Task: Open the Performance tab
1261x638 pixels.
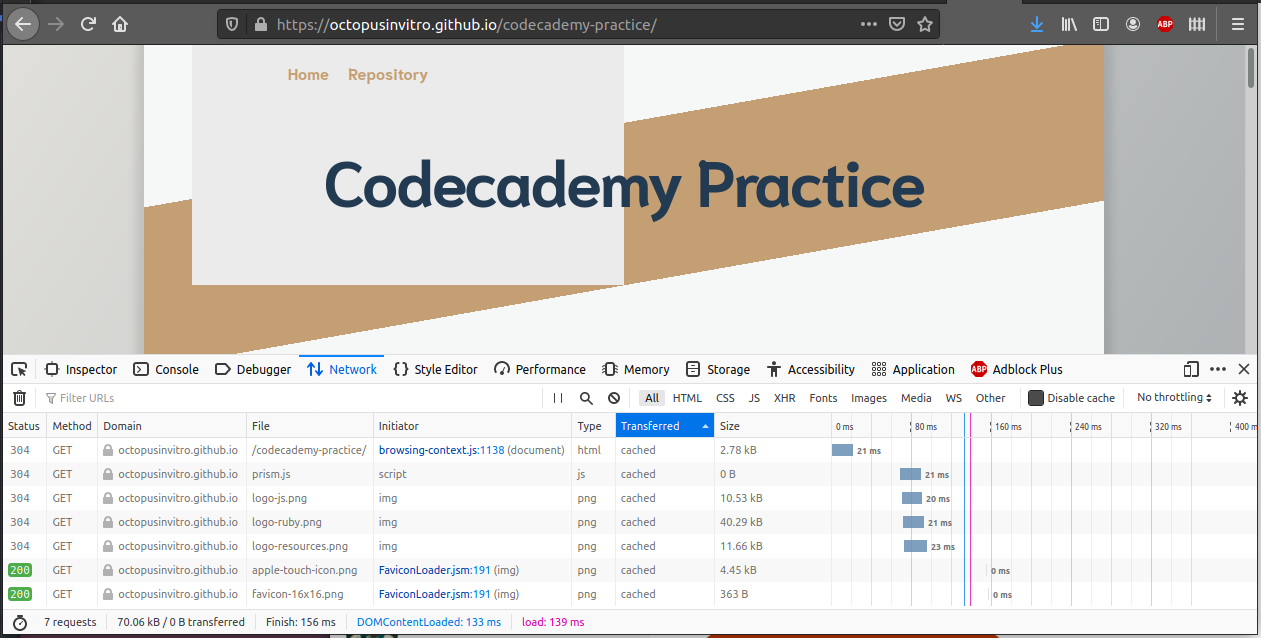Action: [540, 369]
